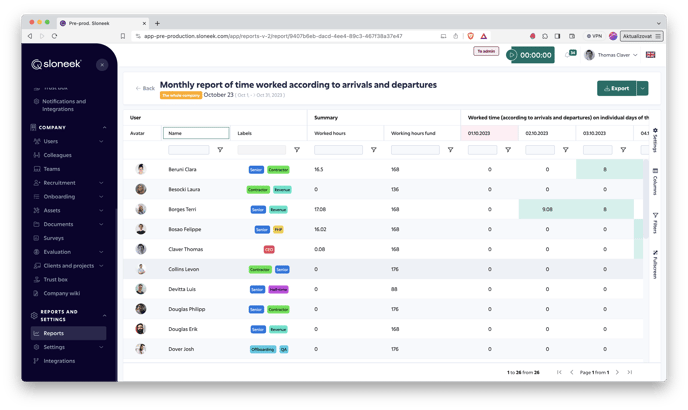Go to next page of table

click(x=617, y=372)
